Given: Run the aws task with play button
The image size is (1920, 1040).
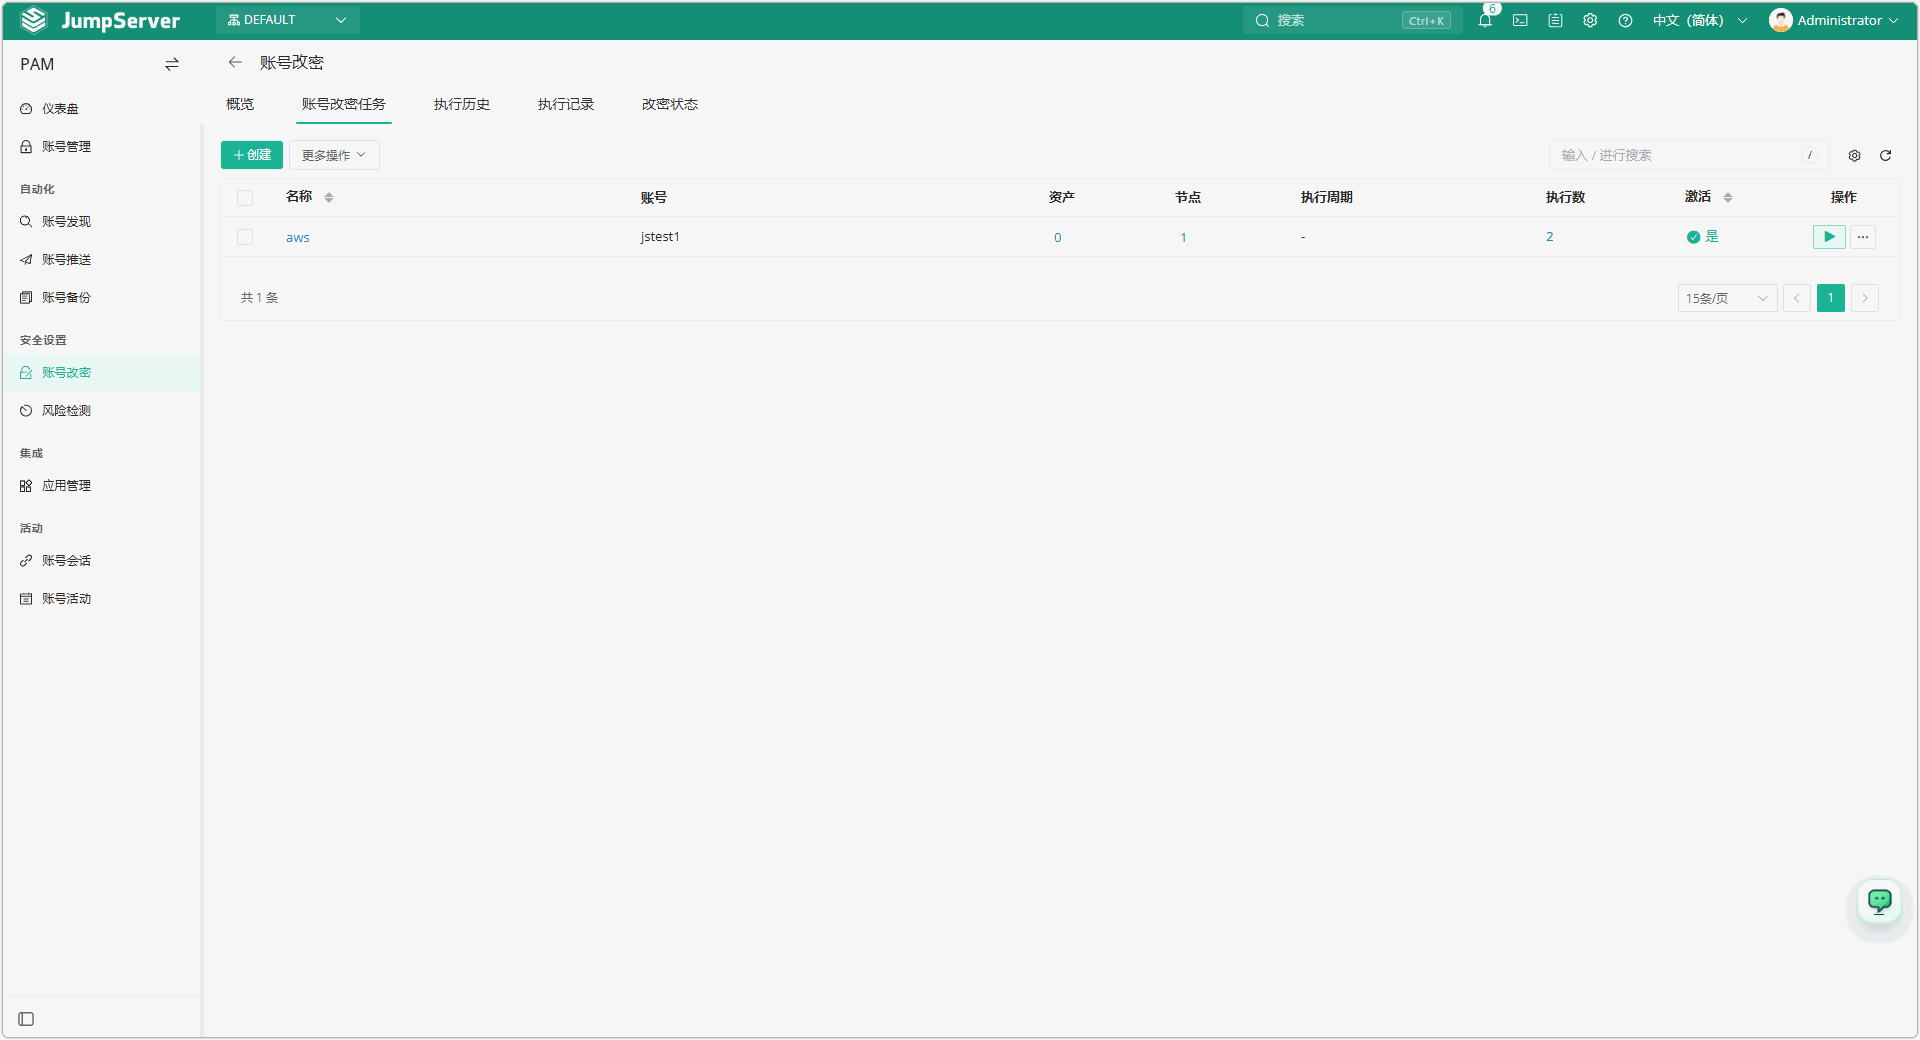Looking at the screenshot, I should (x=1829, y=237).
